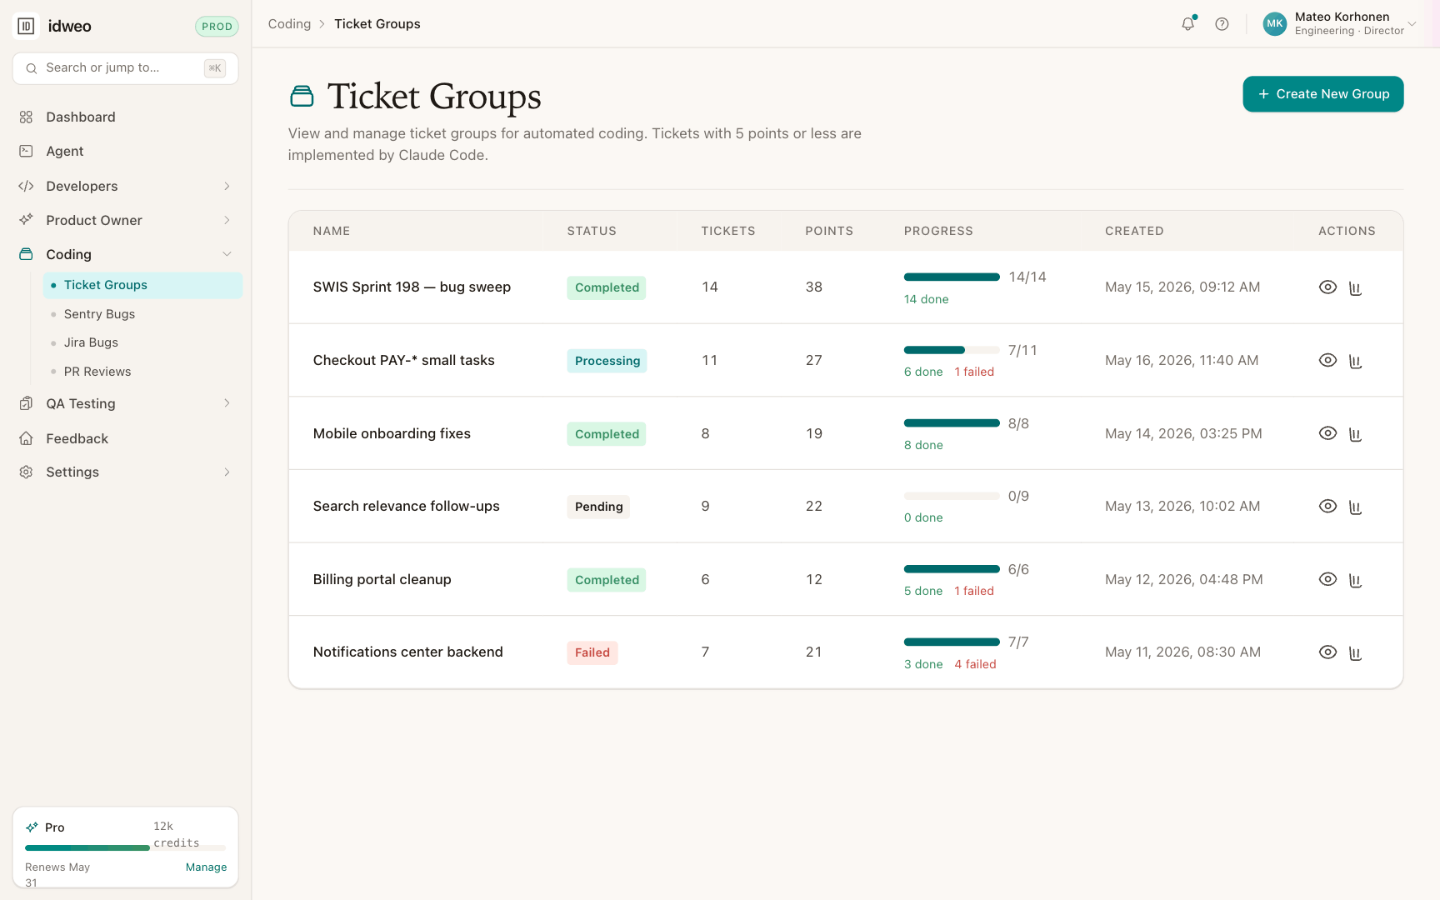1440x900 pixels.
Task: Click the Coding breadcrumb link
Action: [289, 24]
